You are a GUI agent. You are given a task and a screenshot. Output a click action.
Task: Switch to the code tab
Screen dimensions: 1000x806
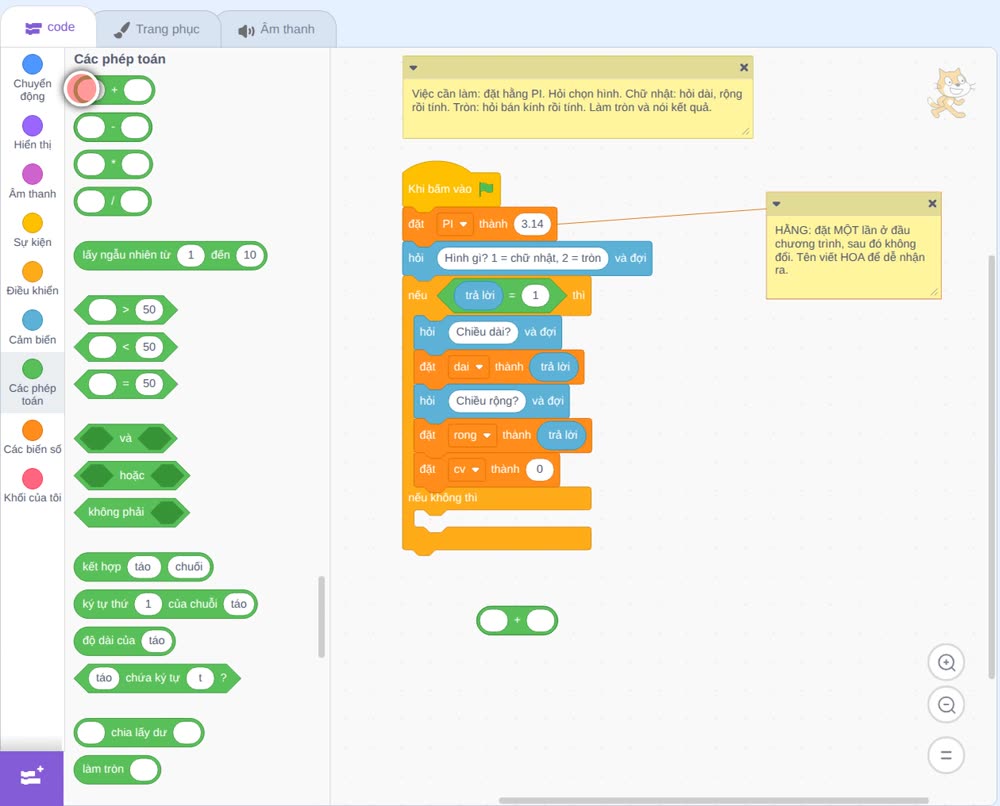tap(49, 27)
